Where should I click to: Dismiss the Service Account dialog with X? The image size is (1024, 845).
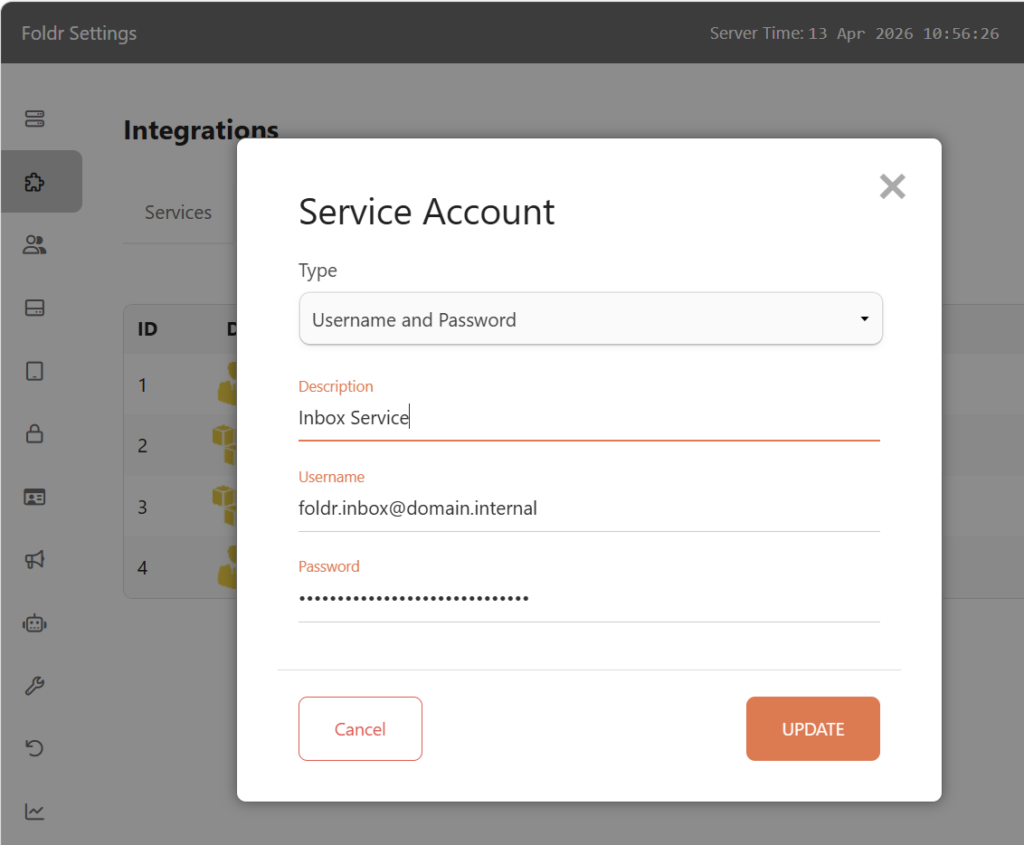(891, 186)
